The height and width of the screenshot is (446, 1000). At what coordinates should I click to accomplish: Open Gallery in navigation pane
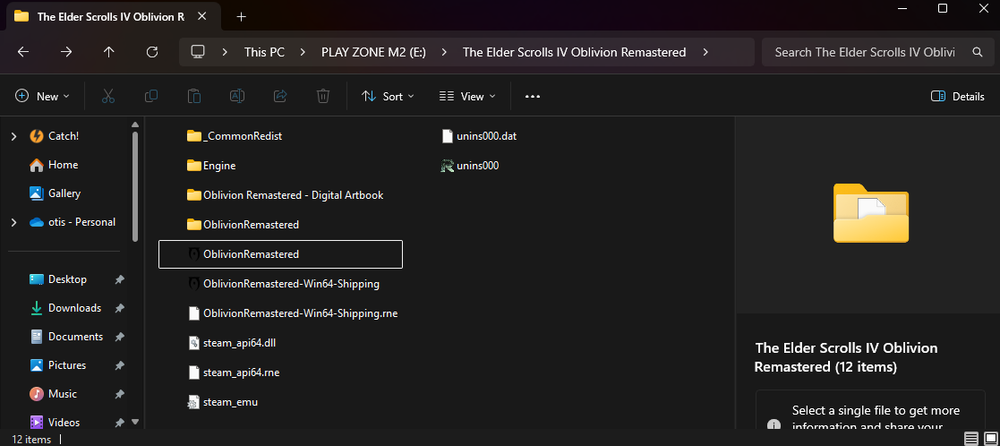click(x=64, y=193)
